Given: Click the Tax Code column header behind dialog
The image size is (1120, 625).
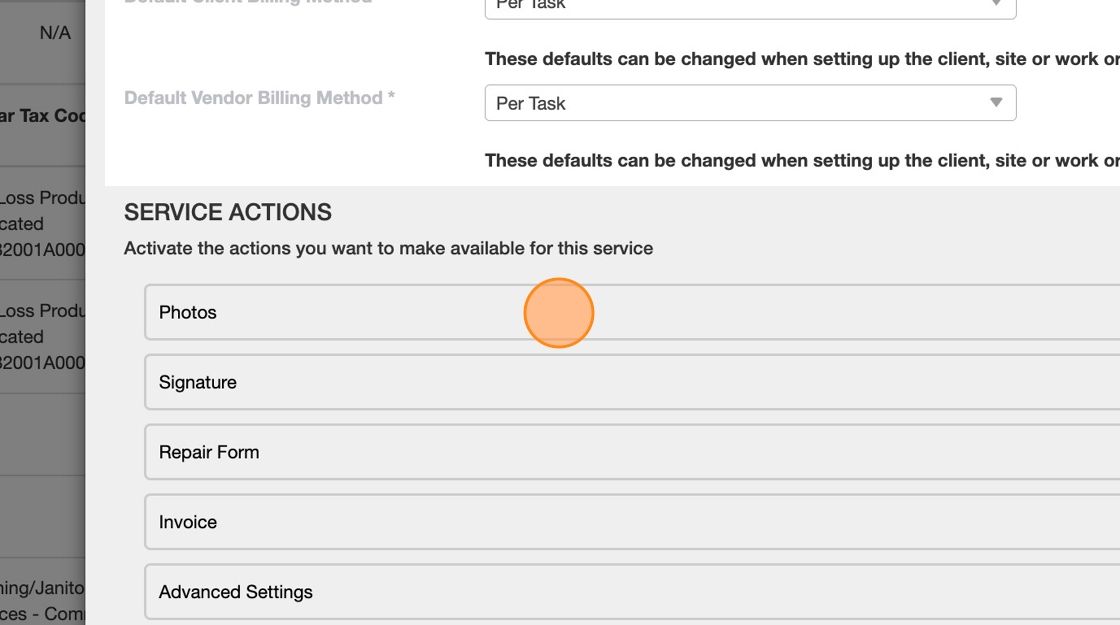Looking at the screenshot, I should pos(42,116).
